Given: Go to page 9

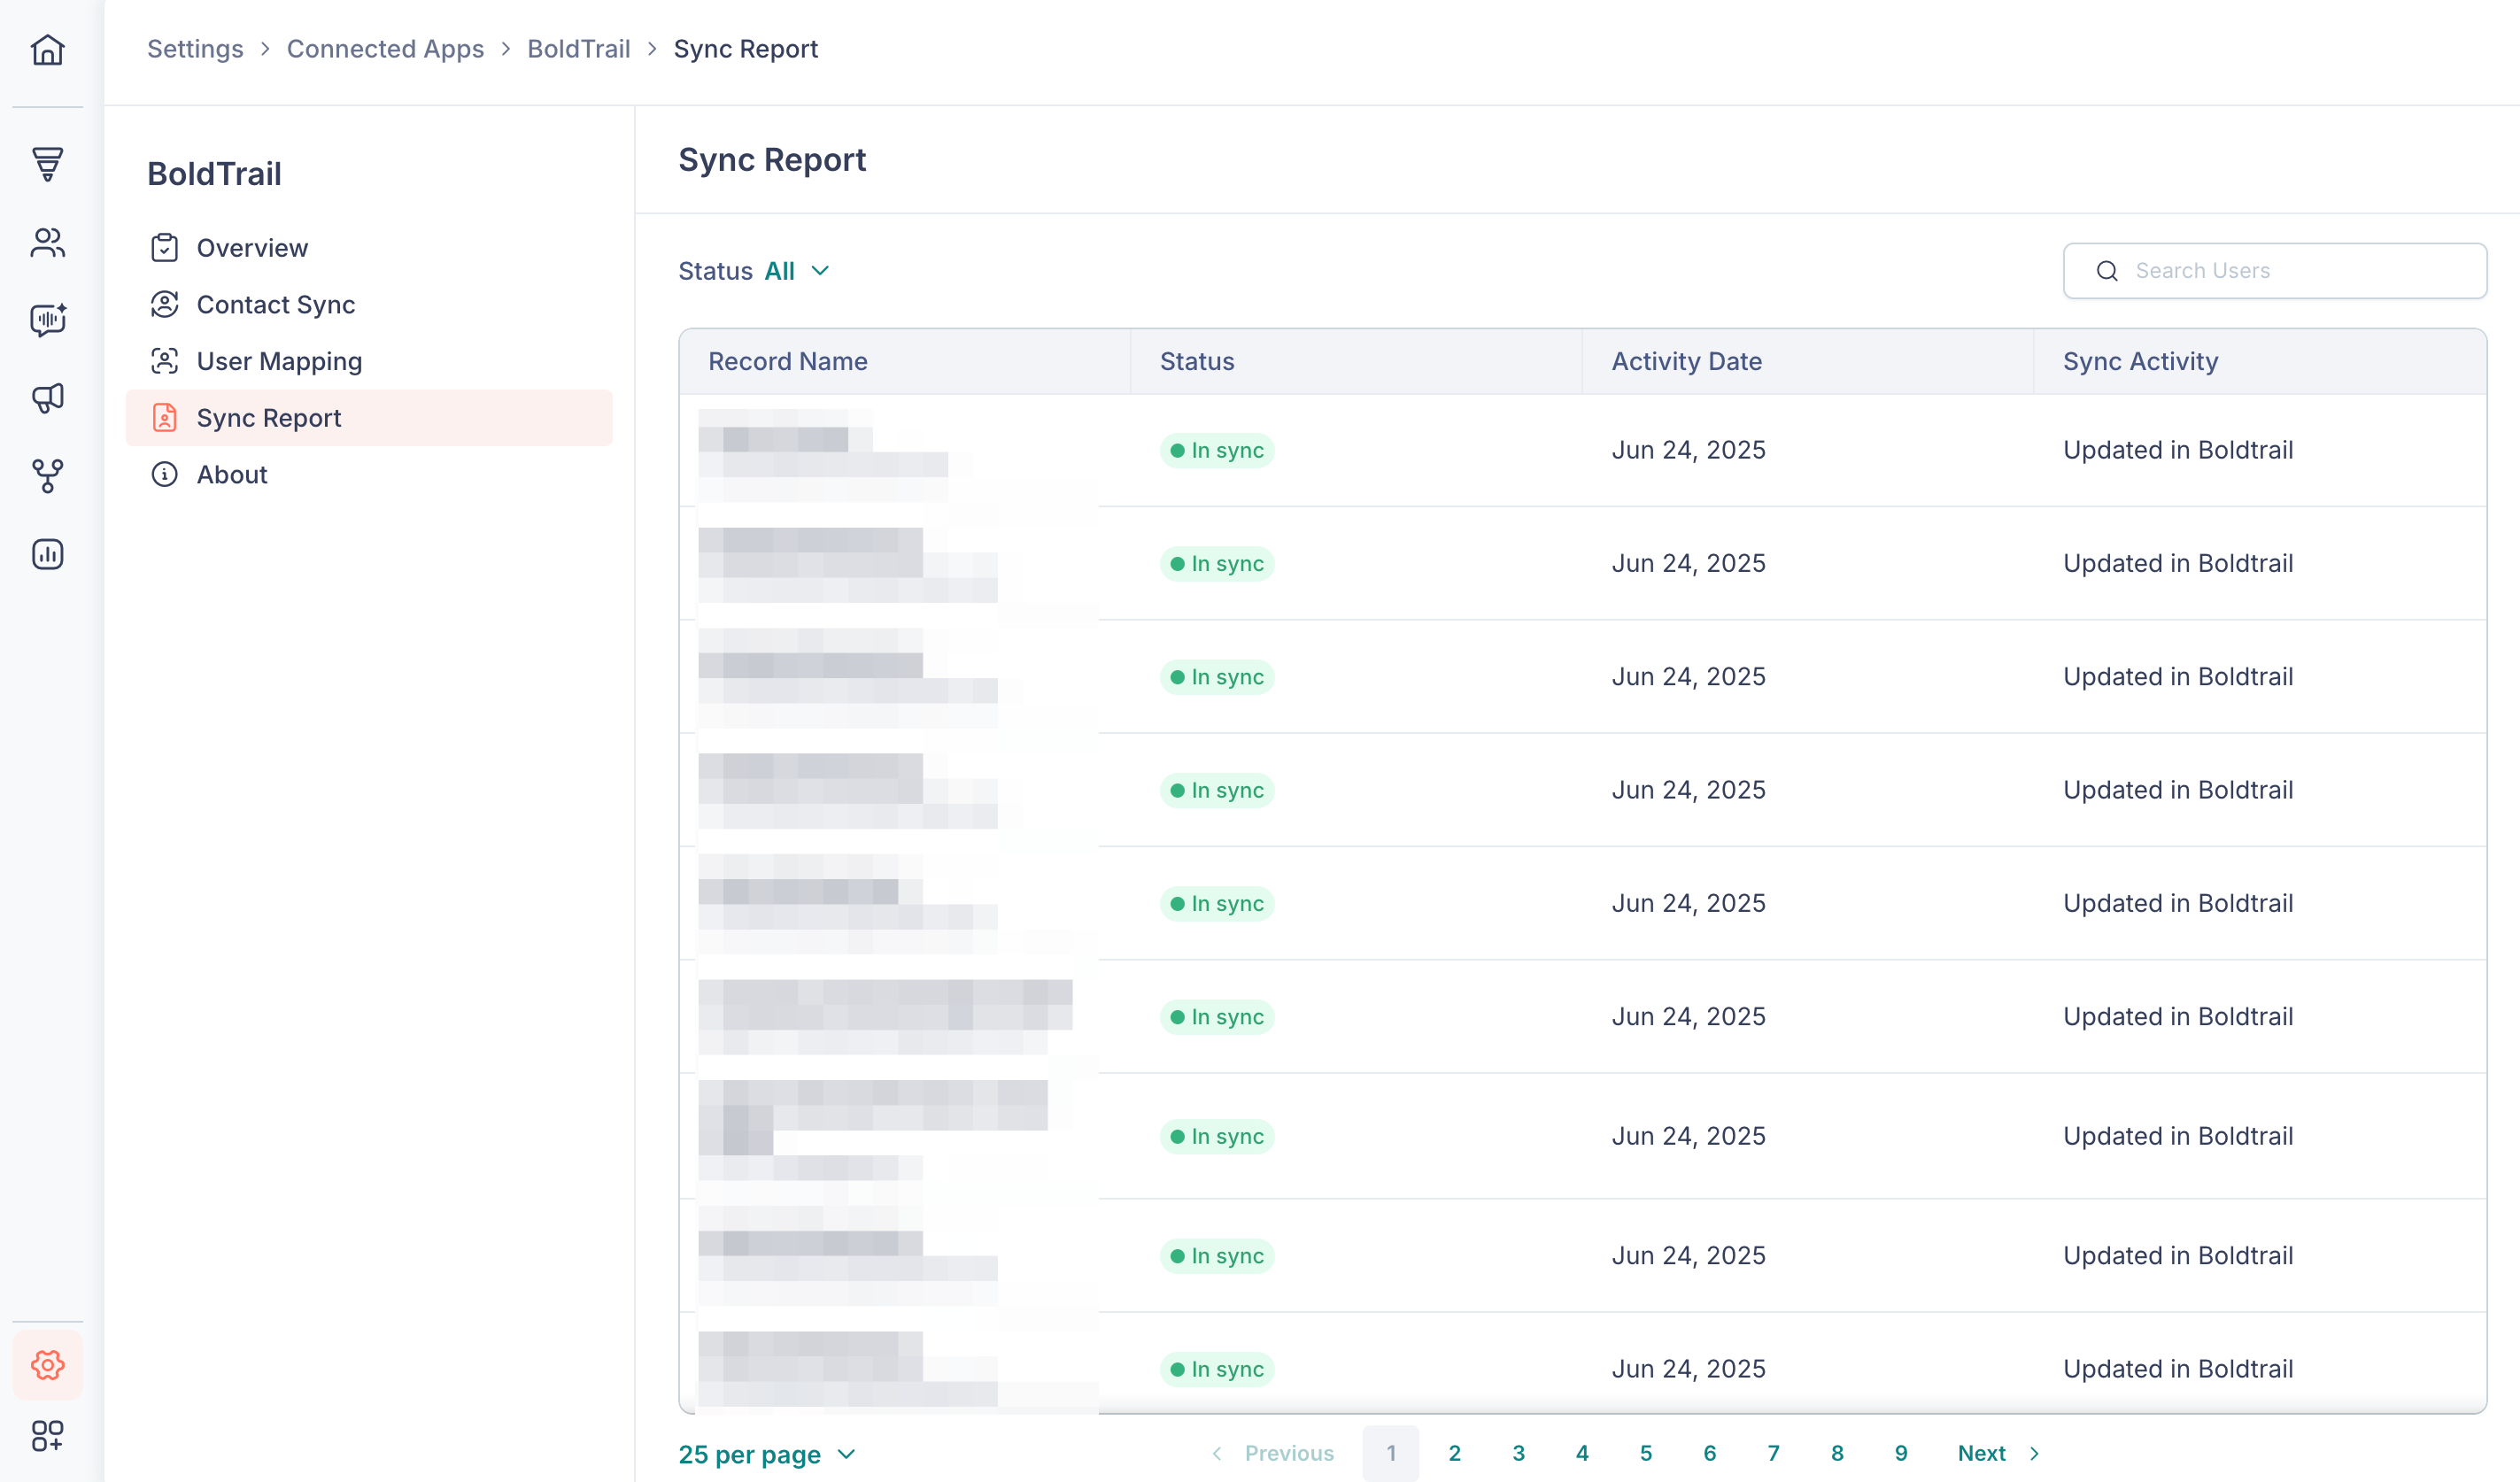Looking at the screenshot, I should (1901, 1453).
